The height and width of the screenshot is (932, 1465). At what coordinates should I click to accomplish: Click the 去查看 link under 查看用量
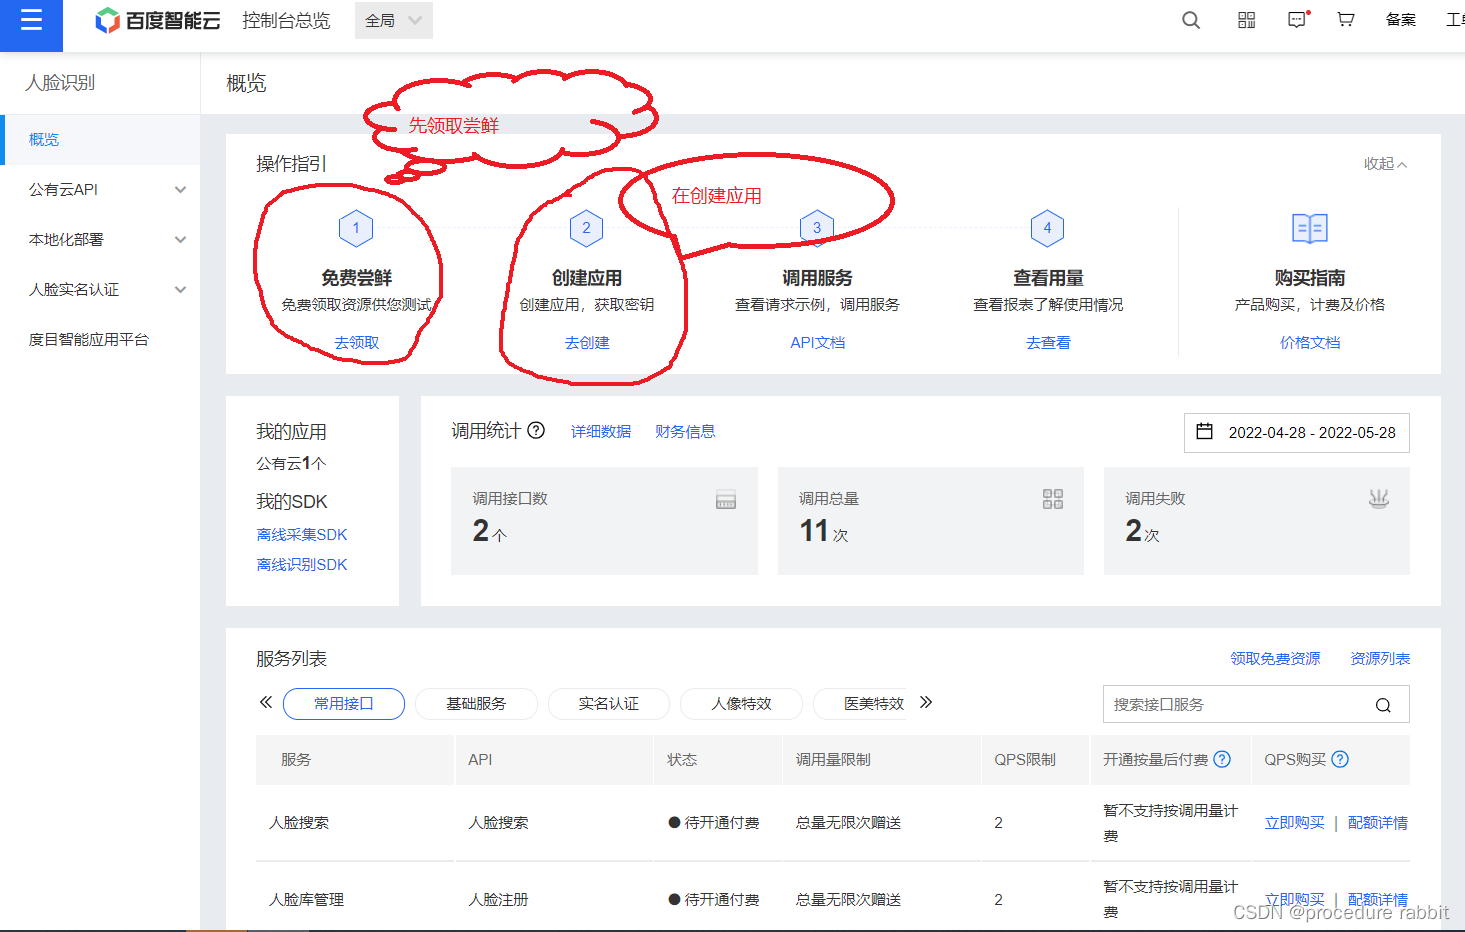tap(1047, 342)
